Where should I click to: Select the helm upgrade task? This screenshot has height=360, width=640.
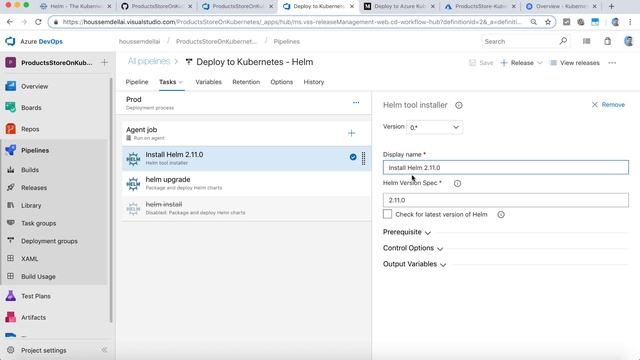point(247,183)
